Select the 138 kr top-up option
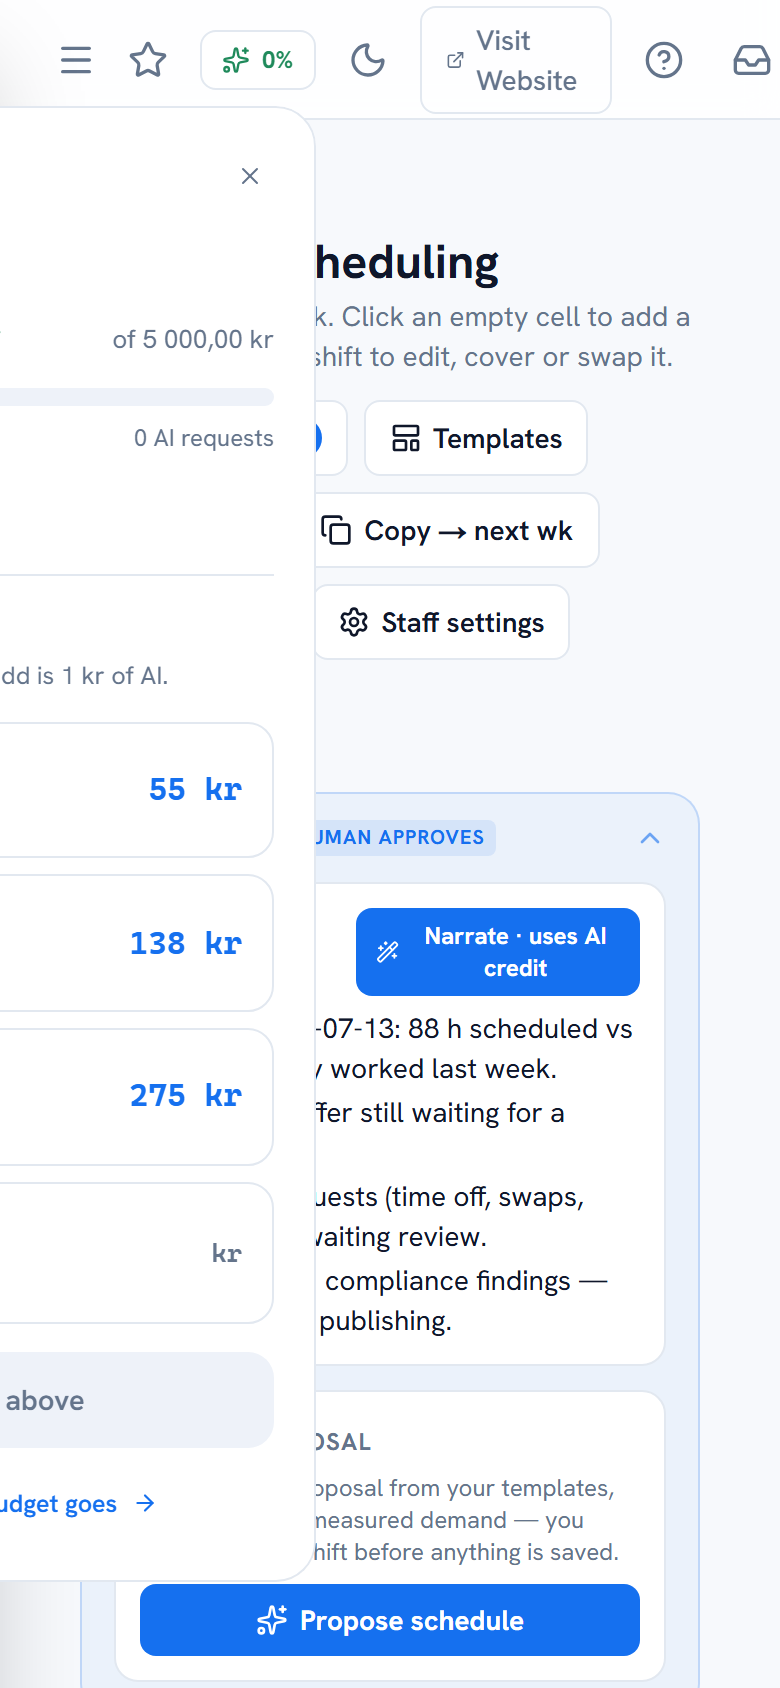Screen dimensions: 780x1688 coord(136,943)
